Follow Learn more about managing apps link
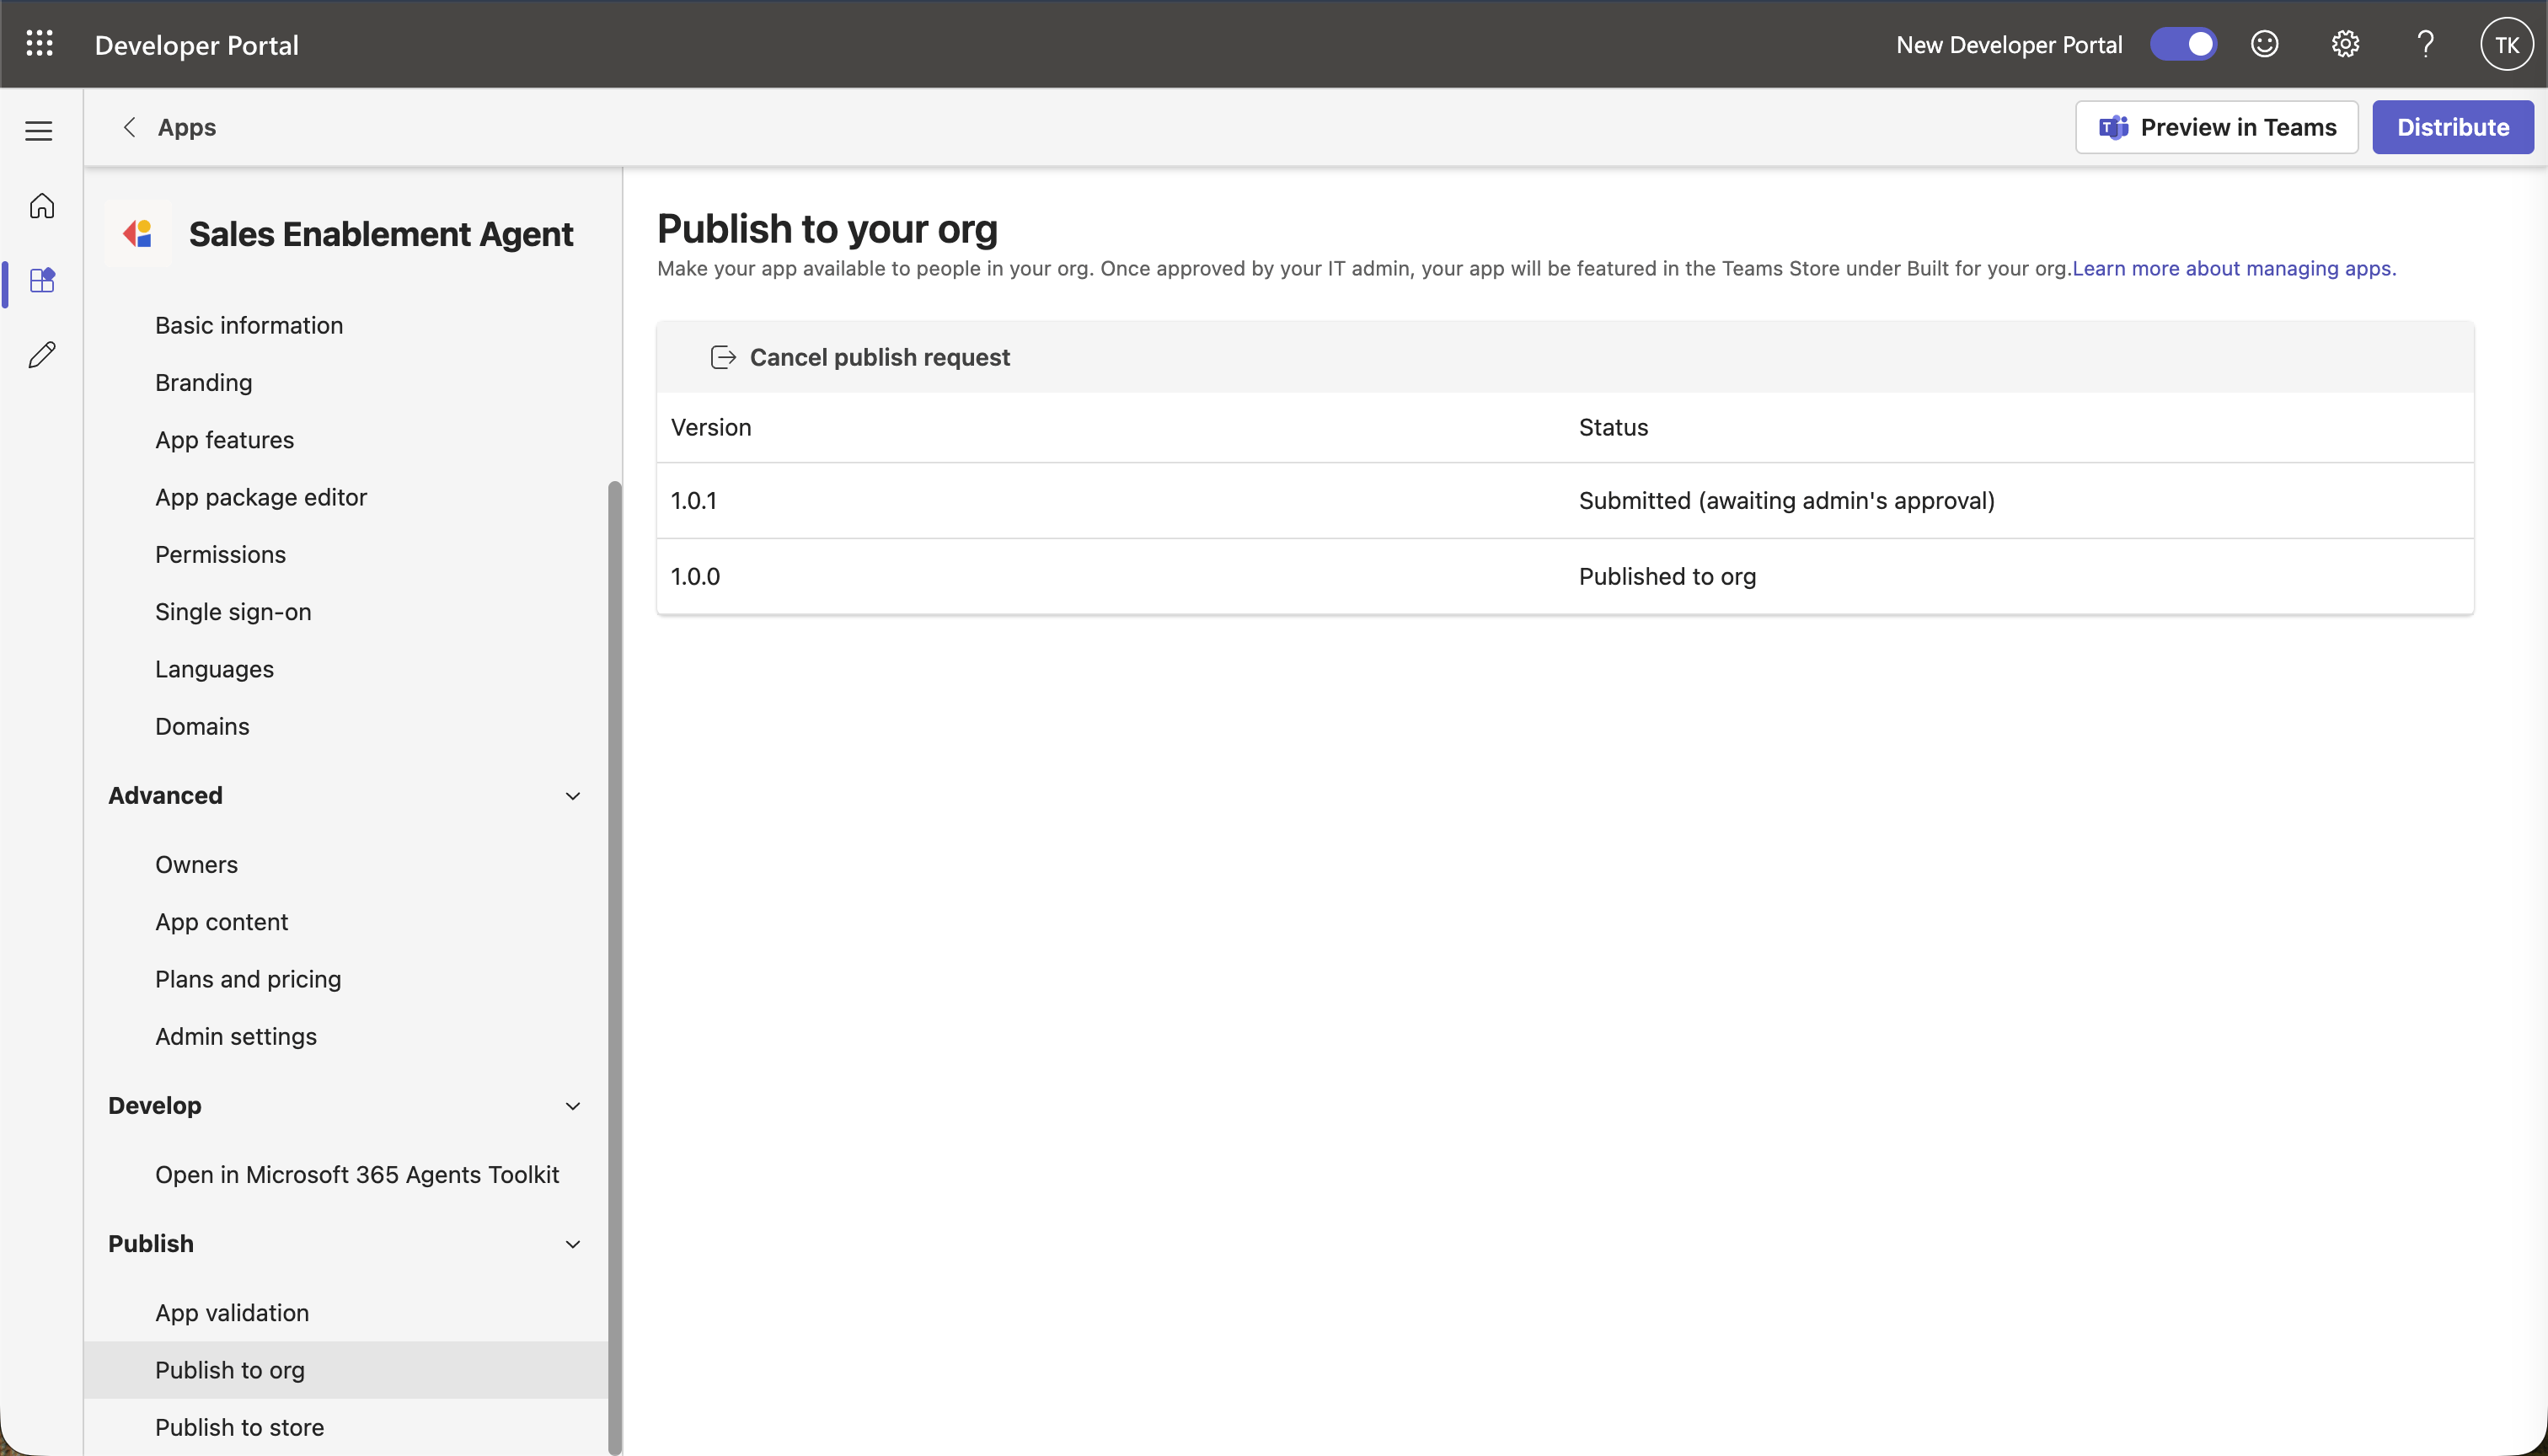The image size is (2548, 1456). point(2234,269)
